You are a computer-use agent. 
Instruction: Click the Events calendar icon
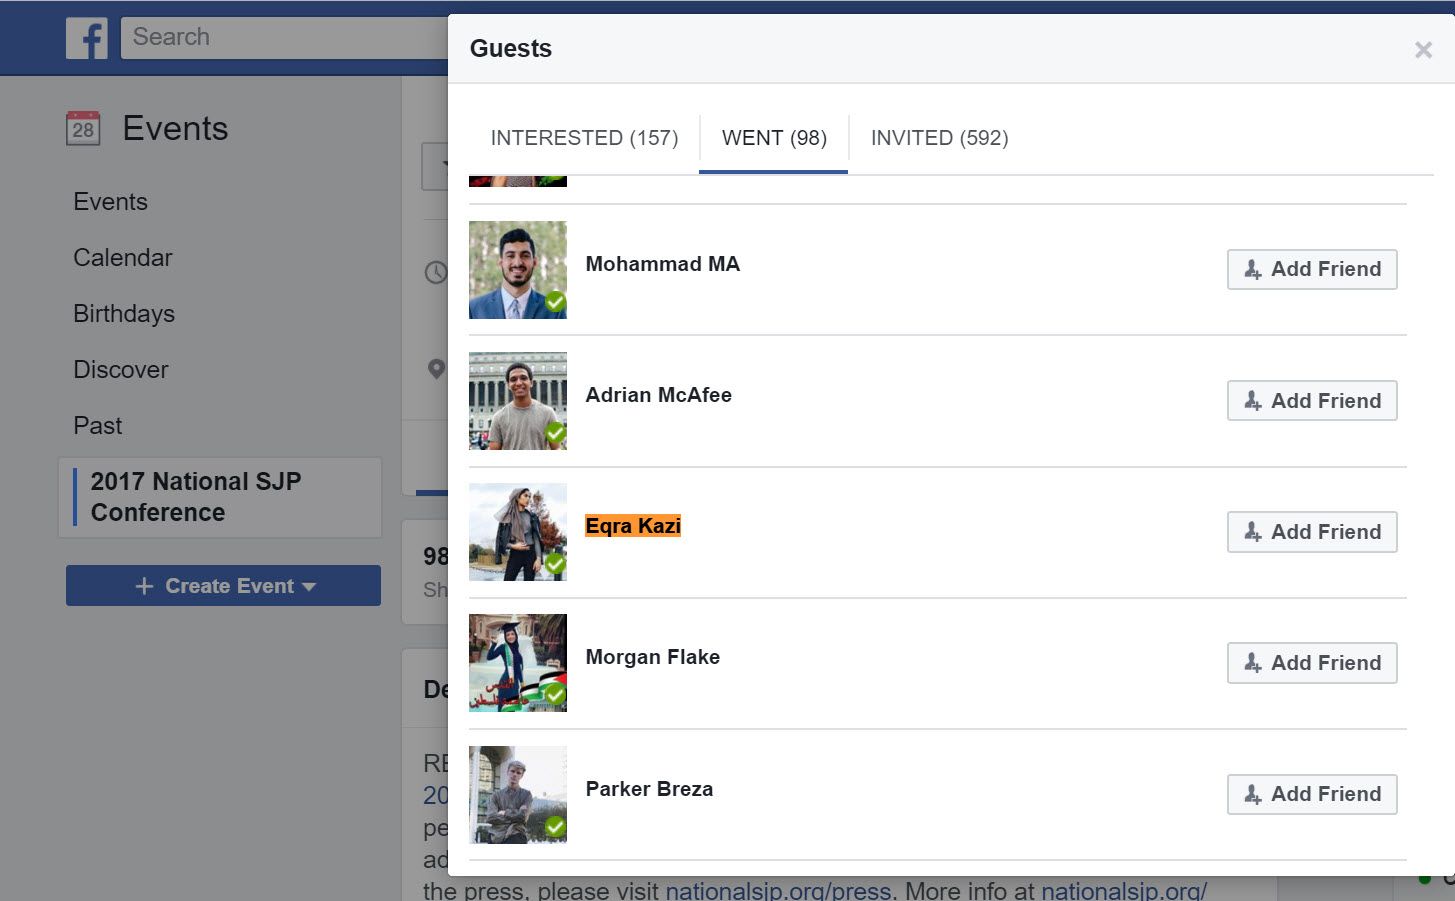pyautogui.click(x=83, y=128)
